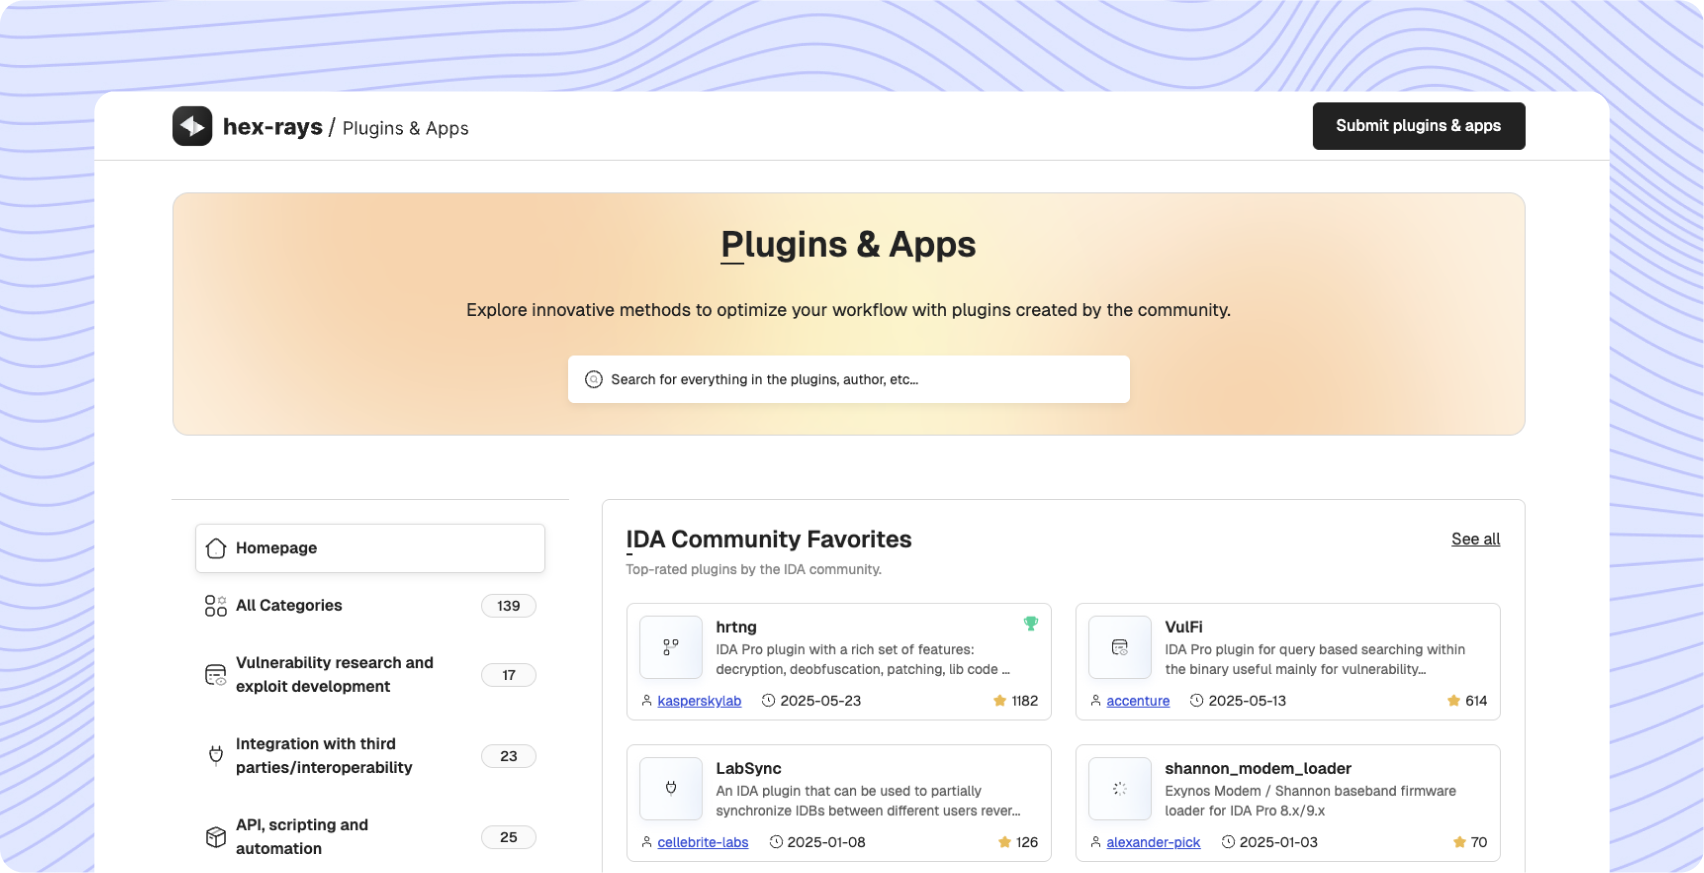The height and width of the screenshot is (873, 1704).
Task: Click the star rating icon on VulFi
Action: click(1453, 701)
